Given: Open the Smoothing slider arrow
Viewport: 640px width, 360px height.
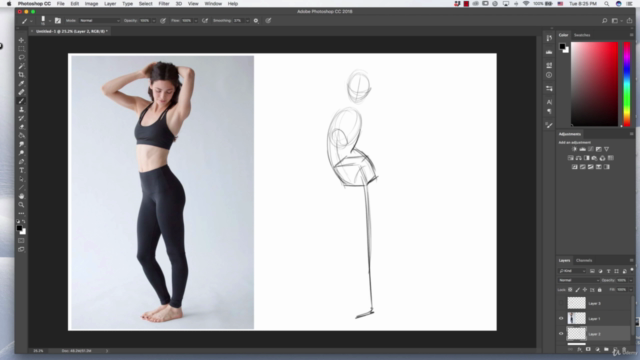Looking at the screenshot, I should (x=247, y=20).
